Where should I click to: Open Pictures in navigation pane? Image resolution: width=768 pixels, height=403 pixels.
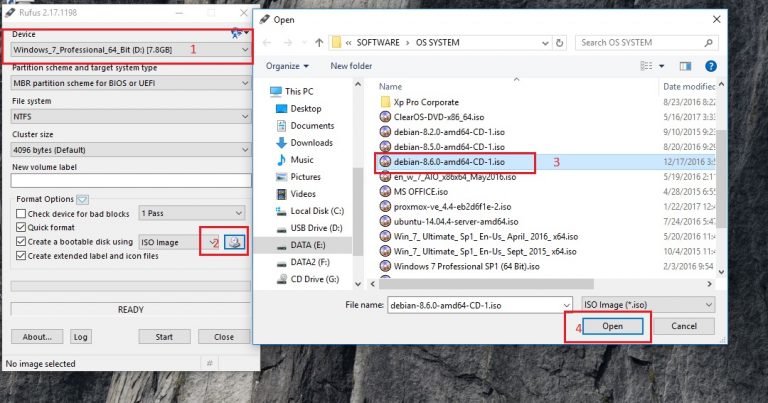[298, 177]
